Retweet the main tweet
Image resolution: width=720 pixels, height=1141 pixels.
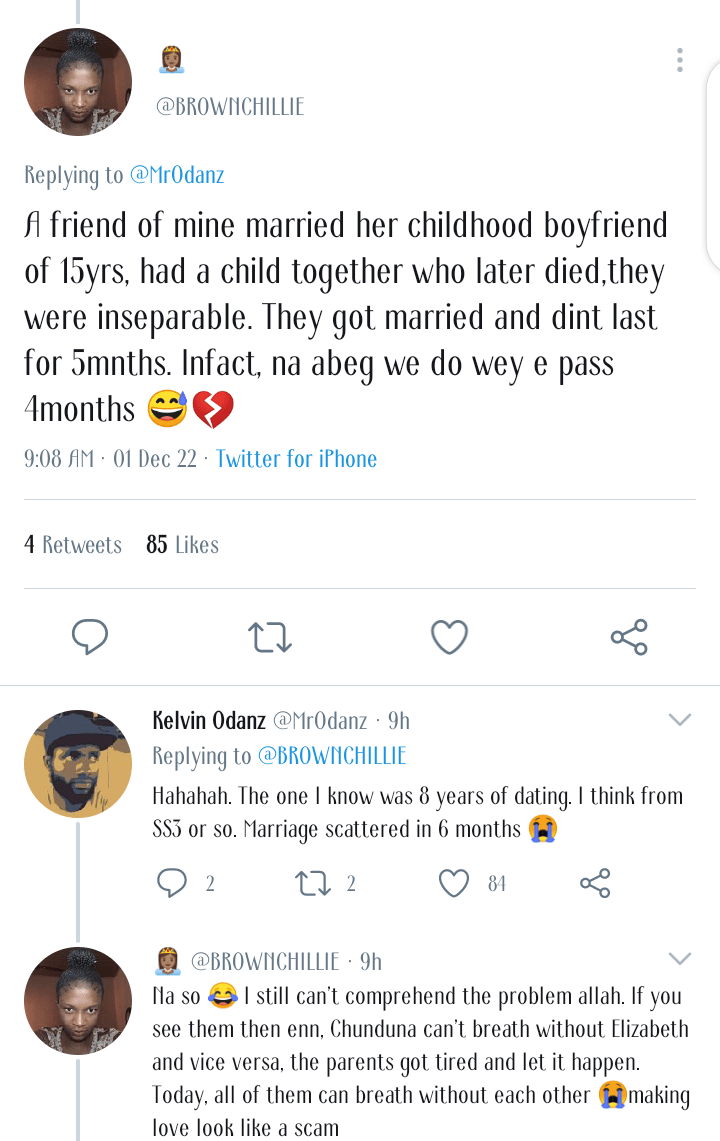(x=269, y=637)
